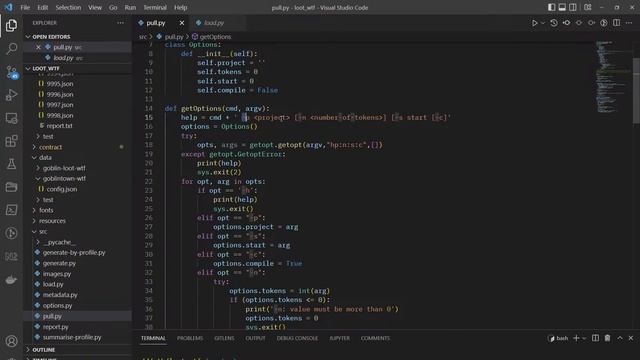Click src in the breadcrumb path

pyautogui.click(x=142, y=37)
